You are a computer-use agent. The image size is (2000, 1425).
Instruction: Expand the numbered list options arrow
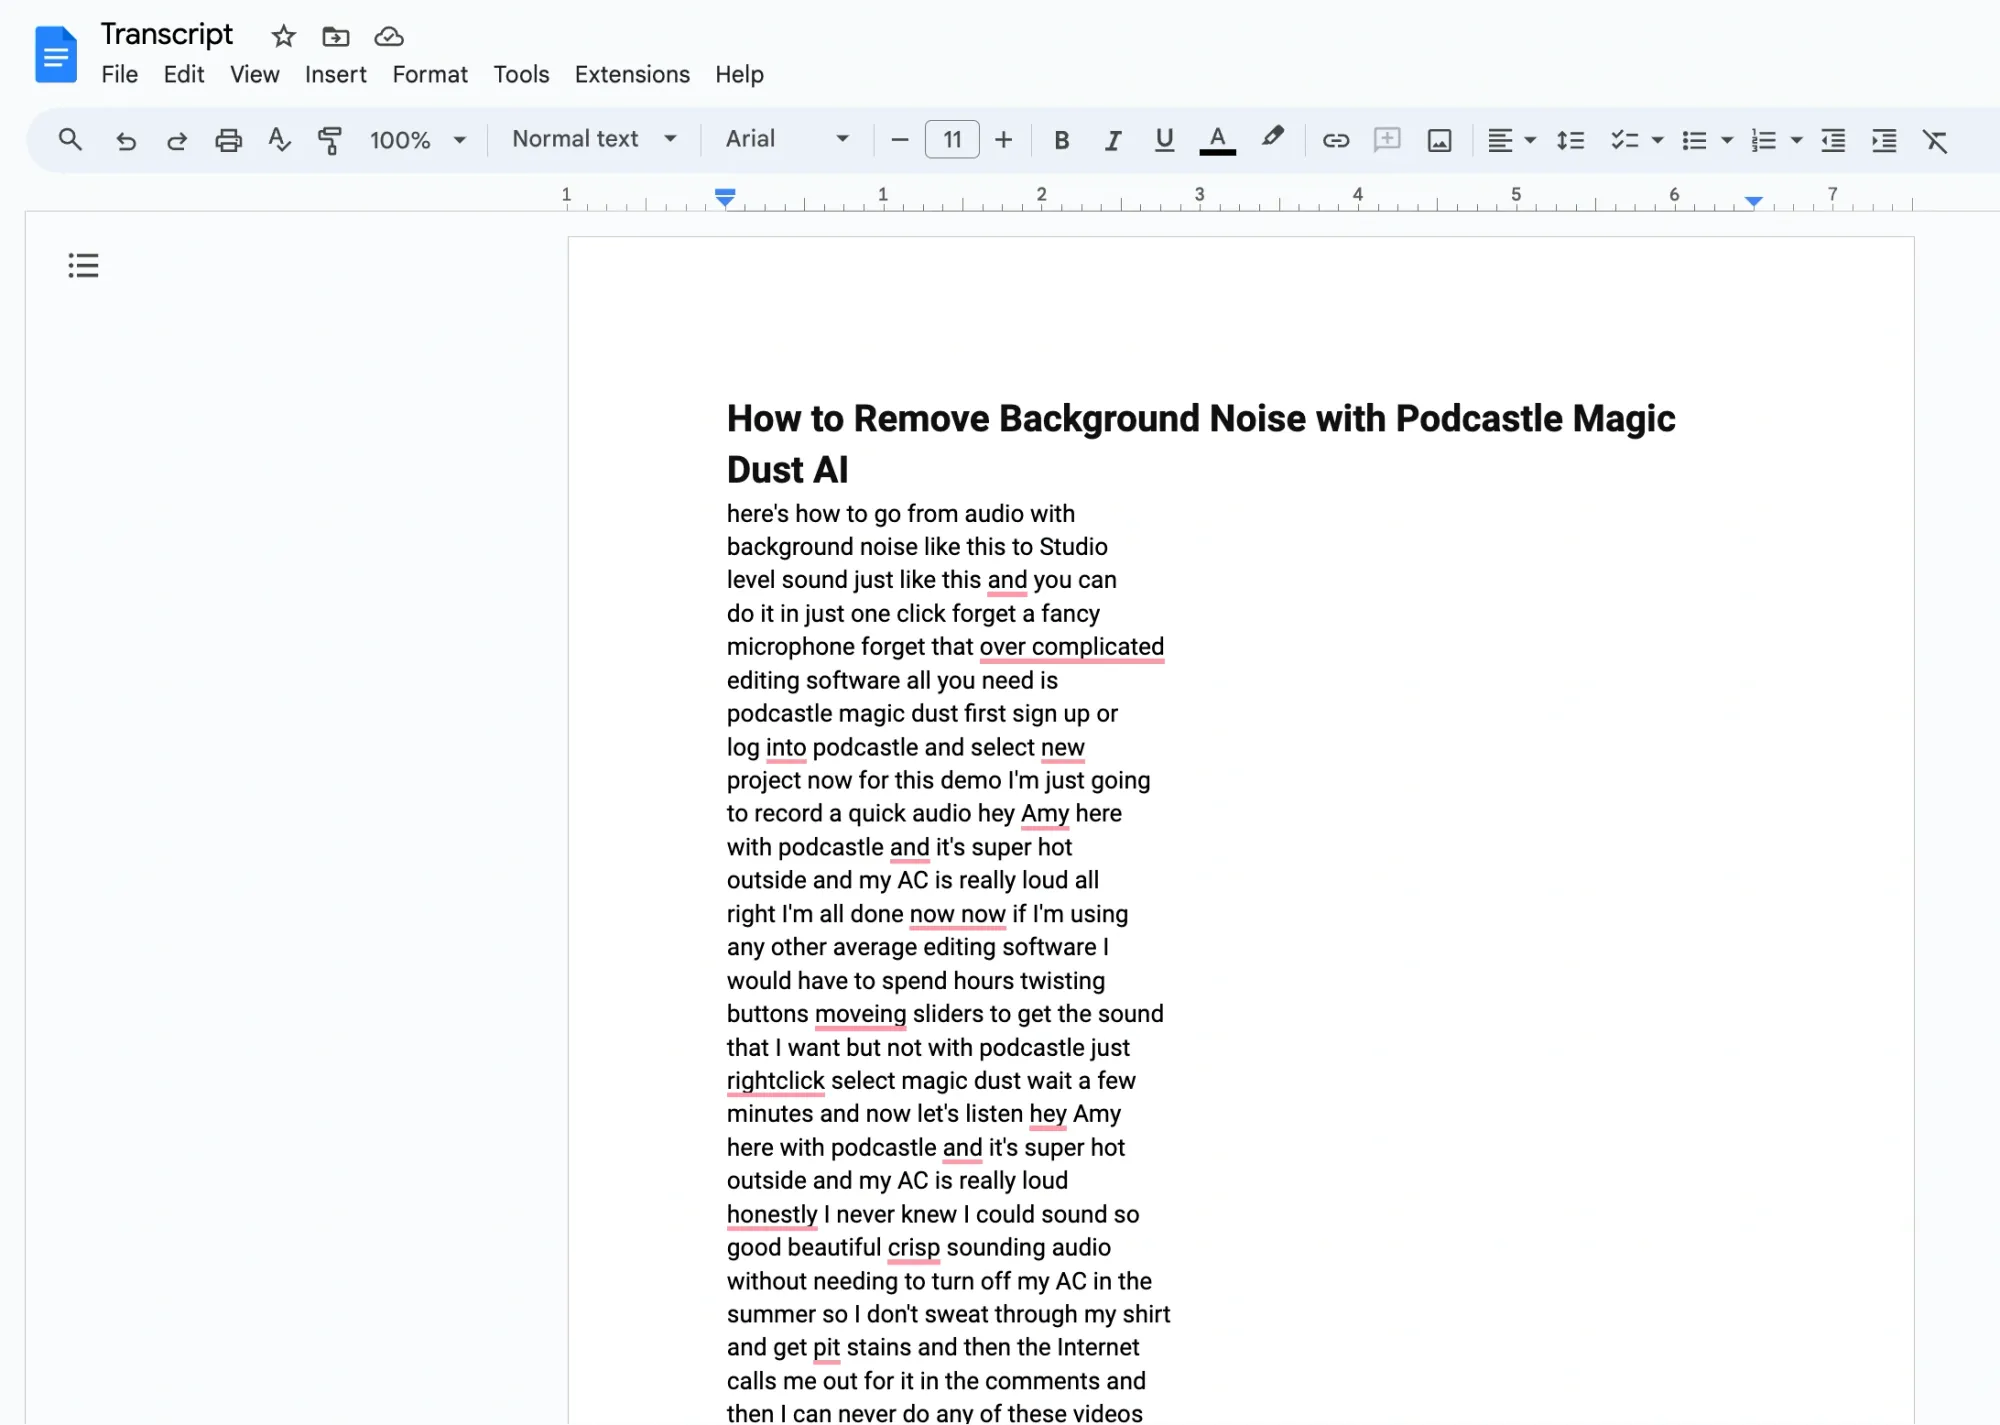pos(1797,141)
